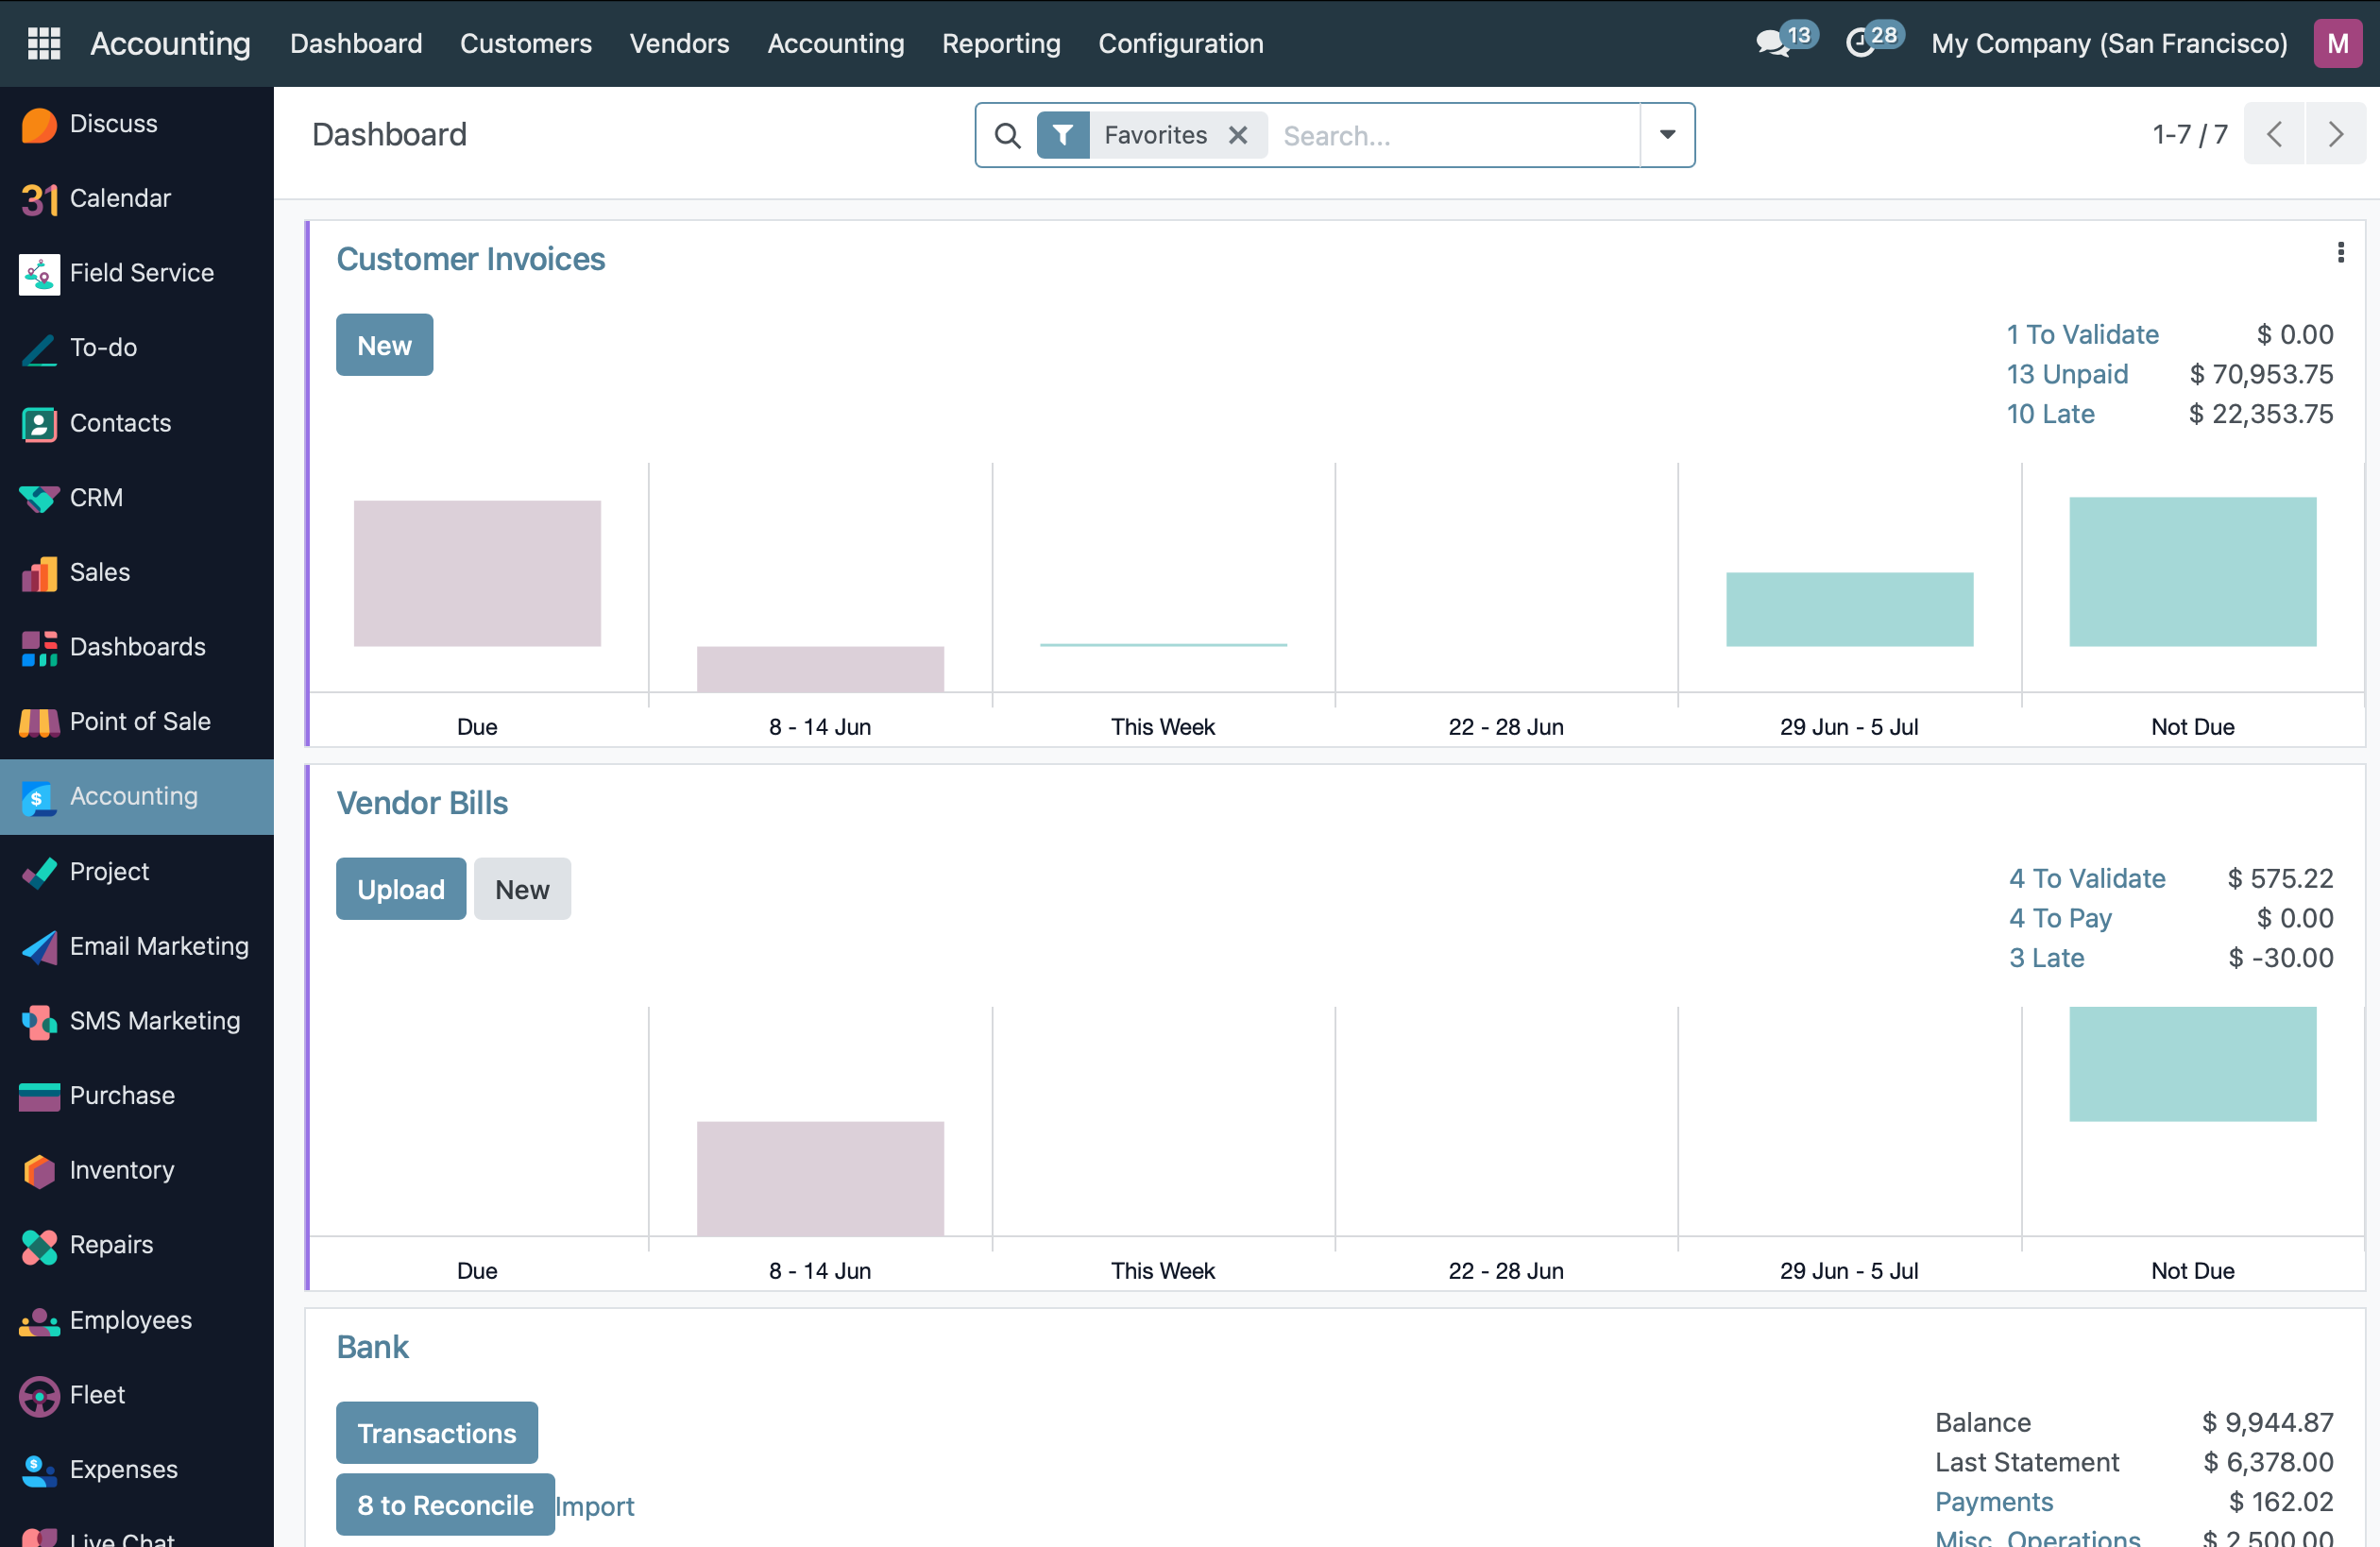Open the Configuration menu
This screenshot has width=2380, height=1547.
click(1180, 43)
